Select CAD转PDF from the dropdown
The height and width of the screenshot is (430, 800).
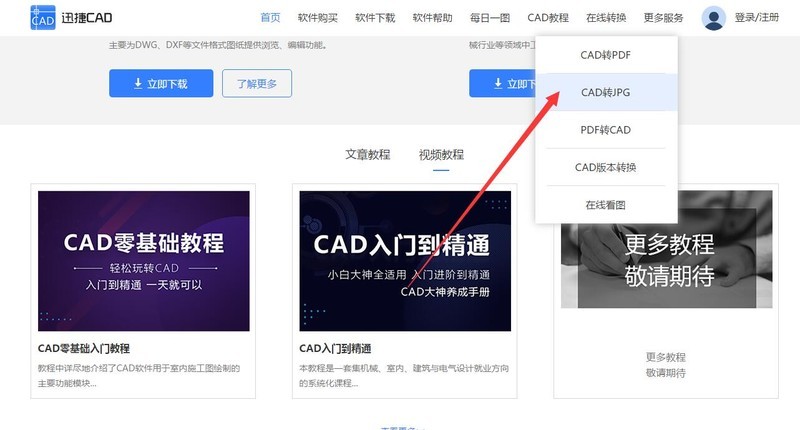(x=606, y=55)
